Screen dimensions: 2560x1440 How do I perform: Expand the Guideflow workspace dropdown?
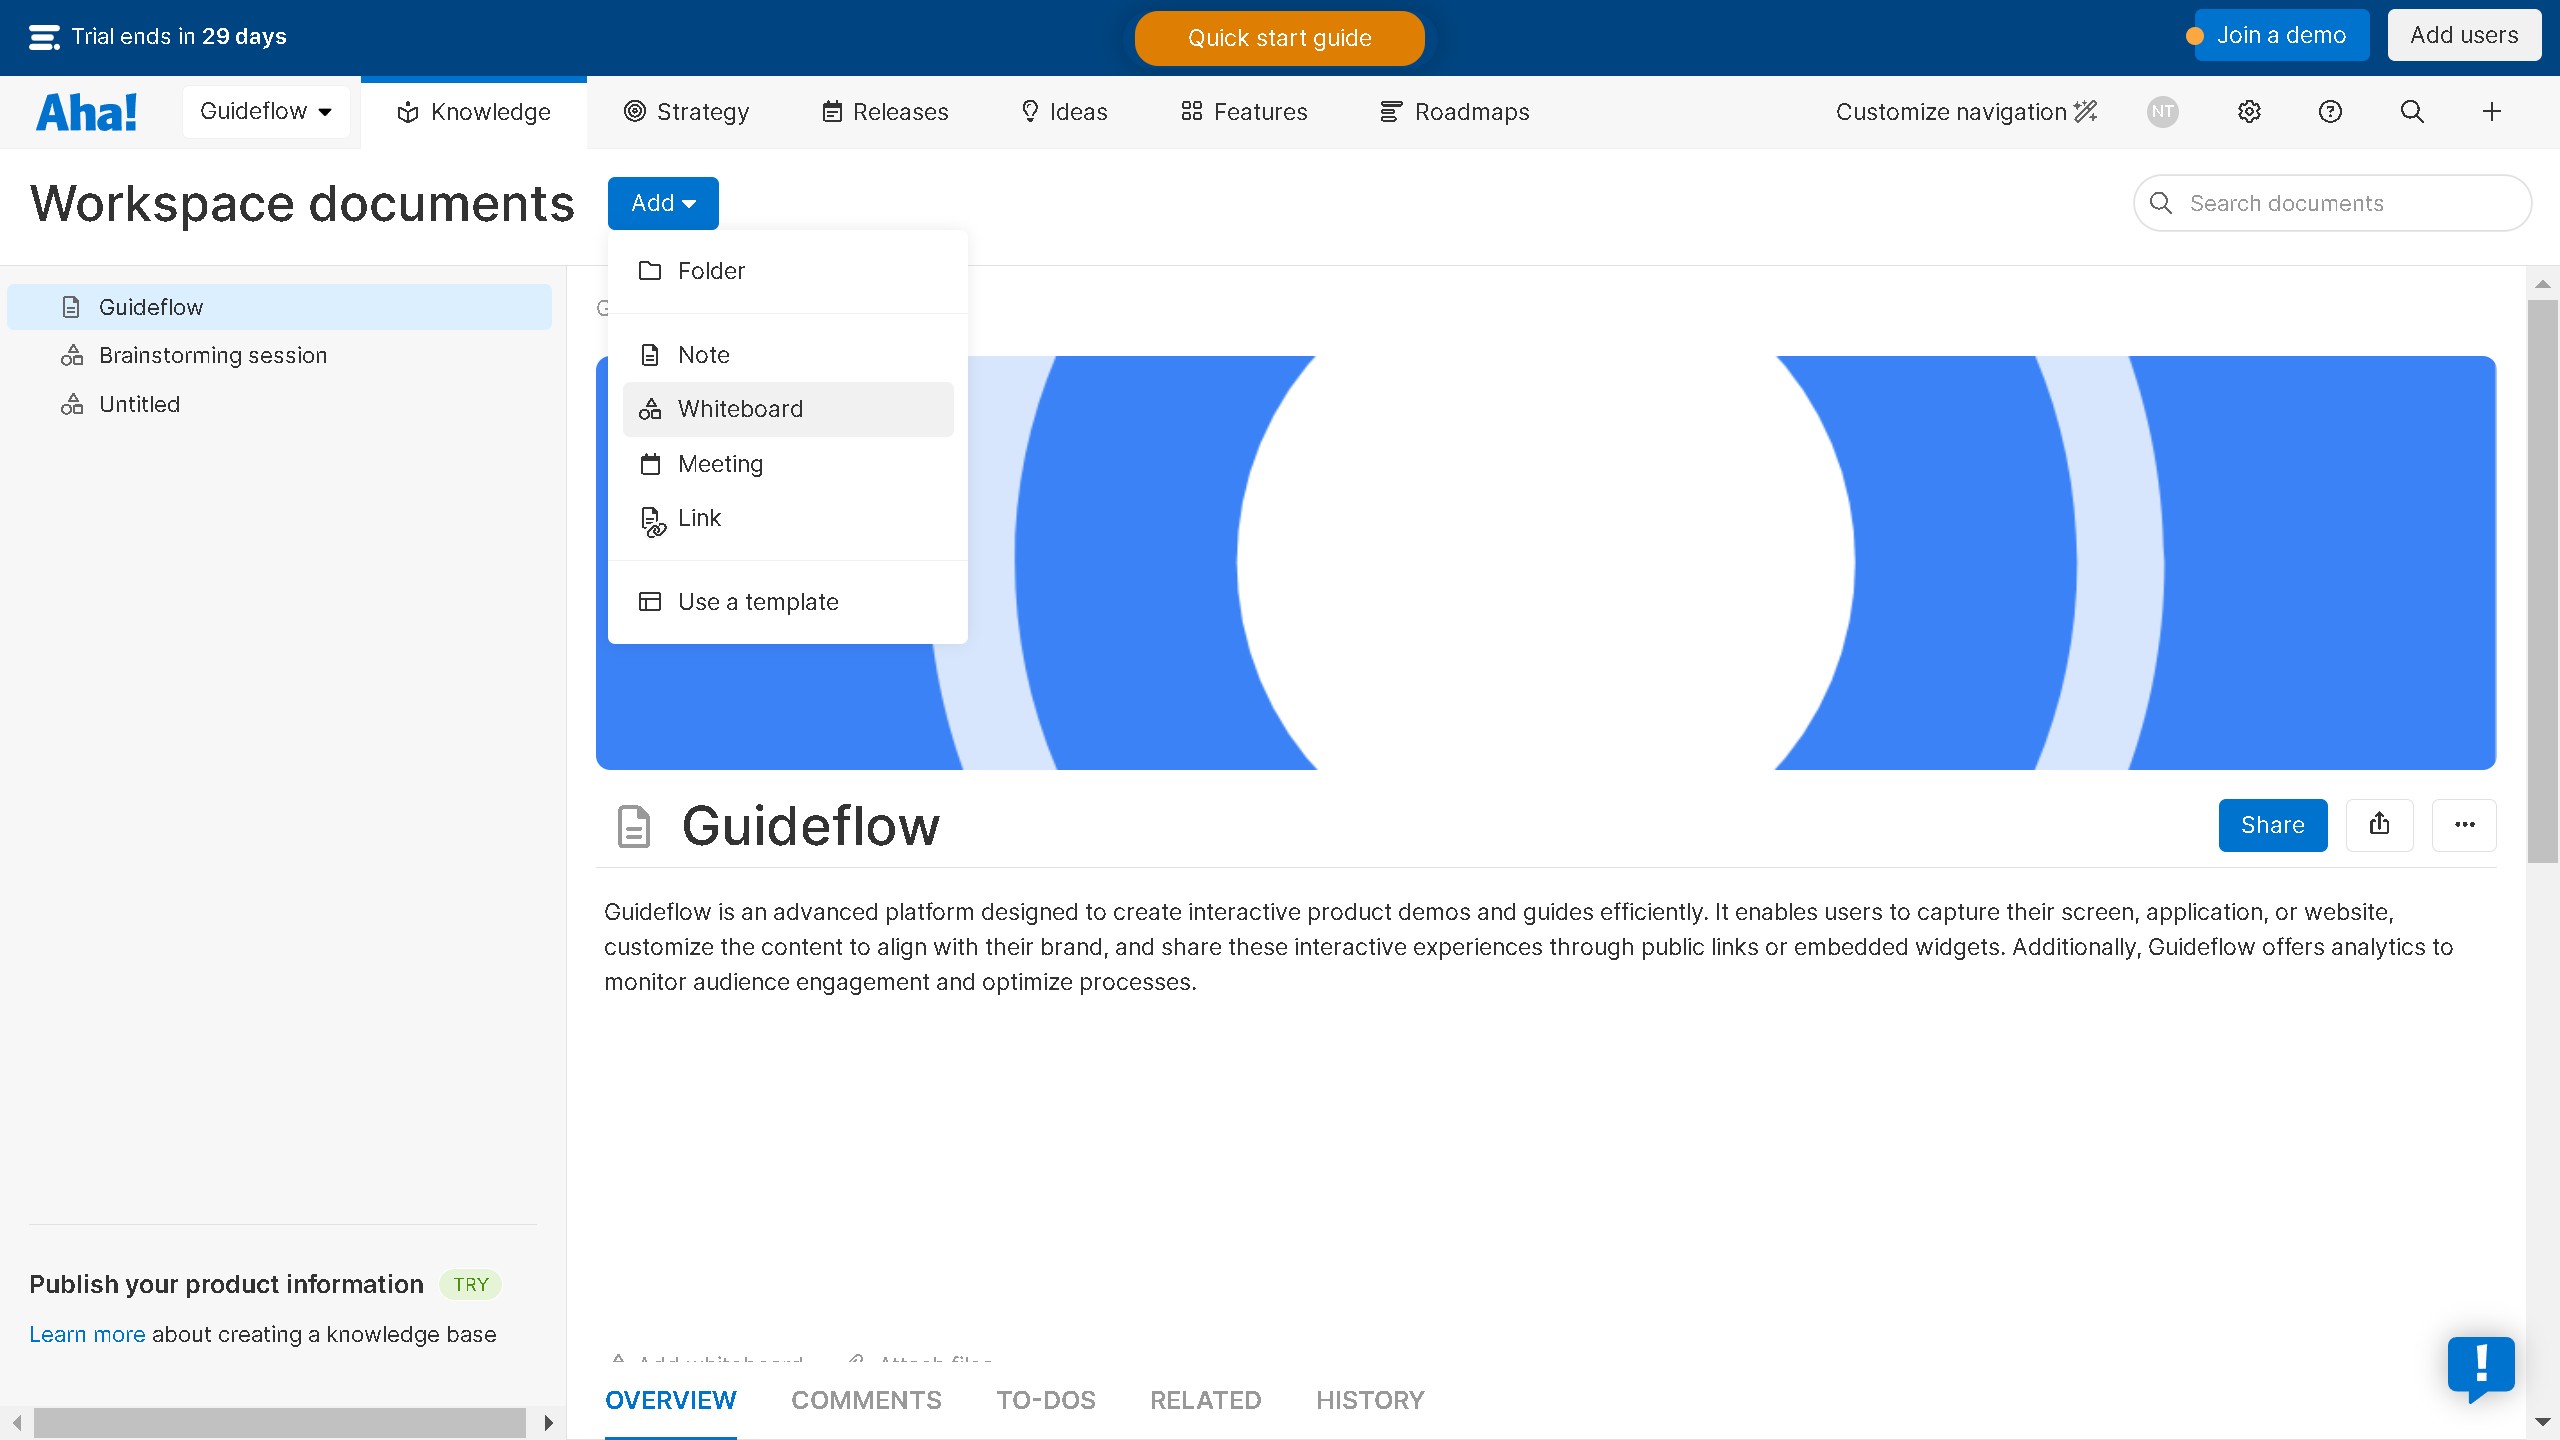[266, 112]
